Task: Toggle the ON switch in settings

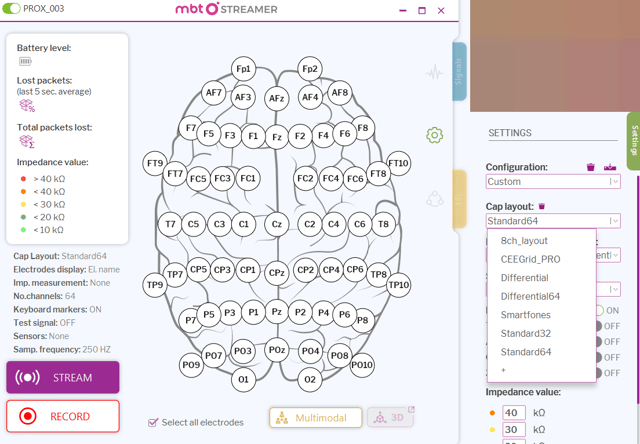Action: coord(600,311)
